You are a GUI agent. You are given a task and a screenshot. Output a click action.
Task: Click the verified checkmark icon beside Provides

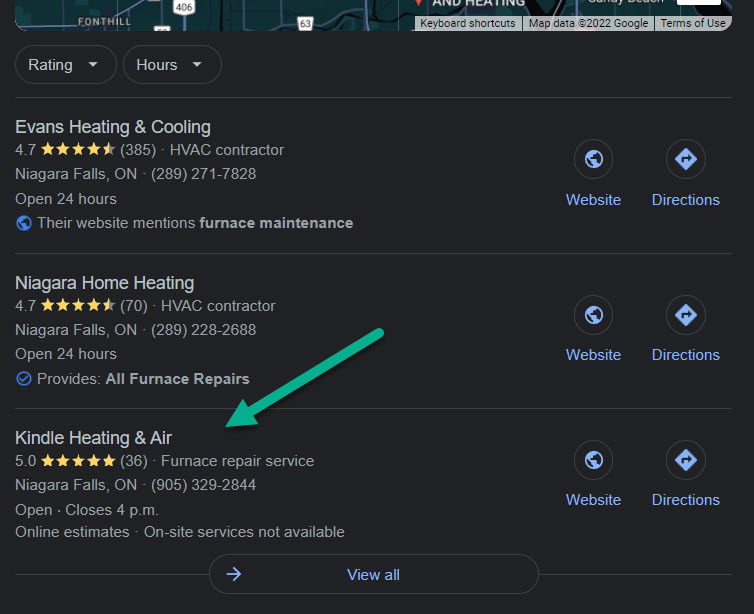click(24, 379)
